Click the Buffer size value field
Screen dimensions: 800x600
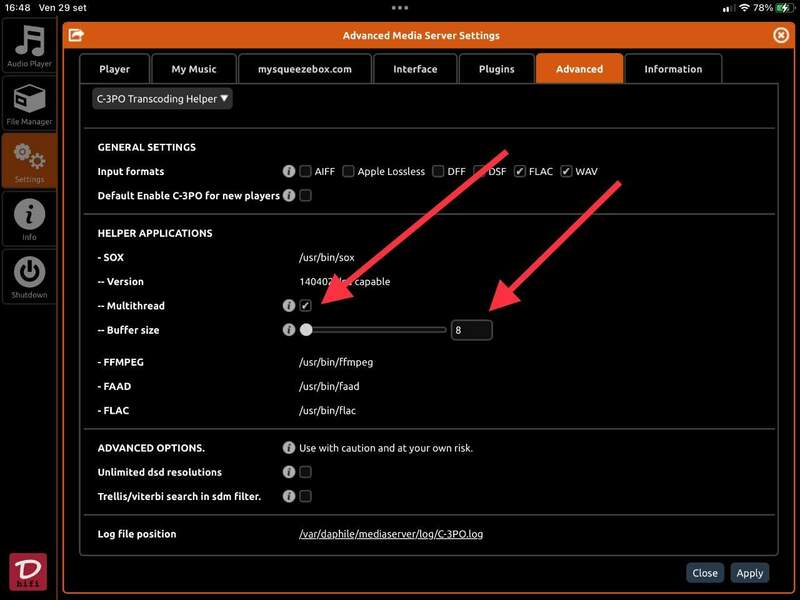[471, 330]
